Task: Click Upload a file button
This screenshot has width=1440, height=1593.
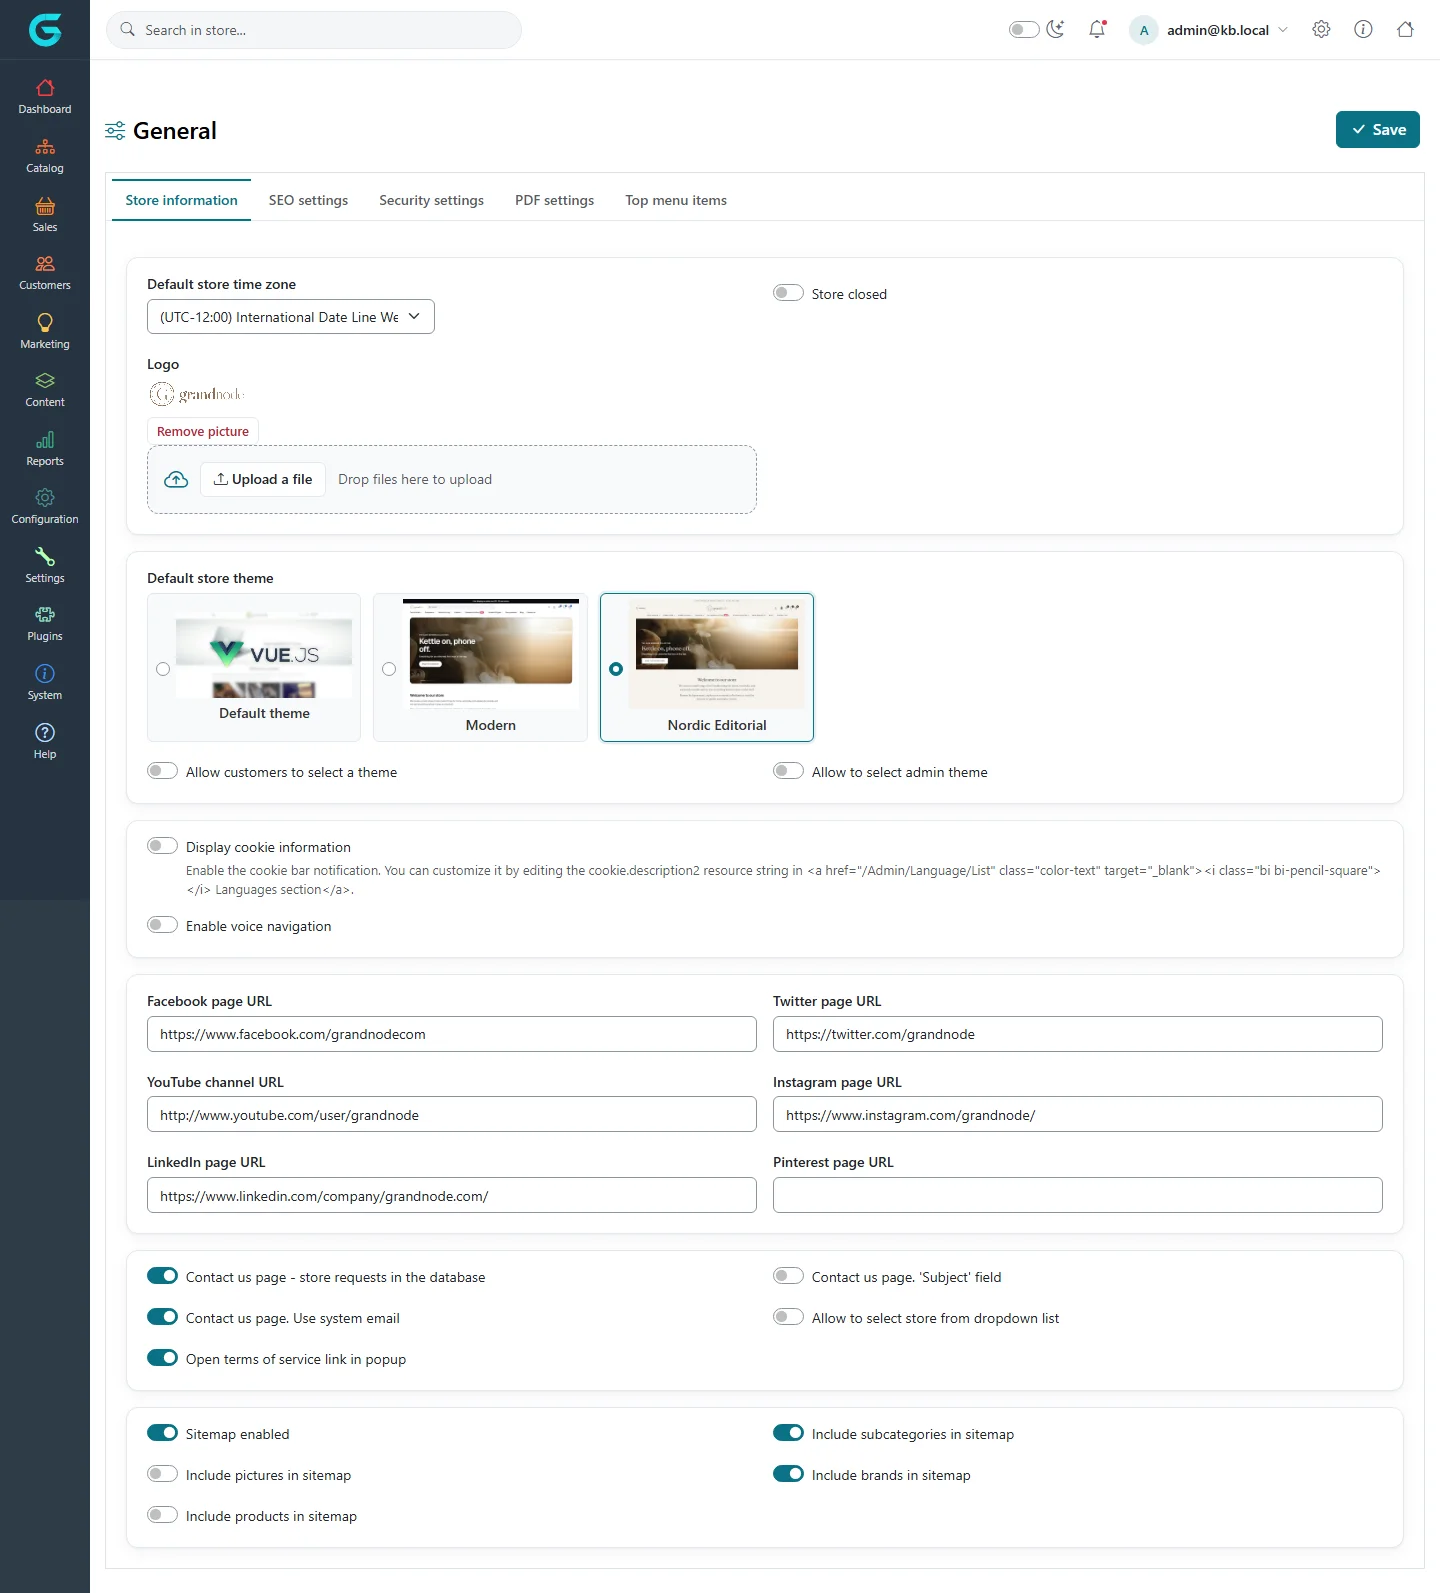Action: click(263, 479)
